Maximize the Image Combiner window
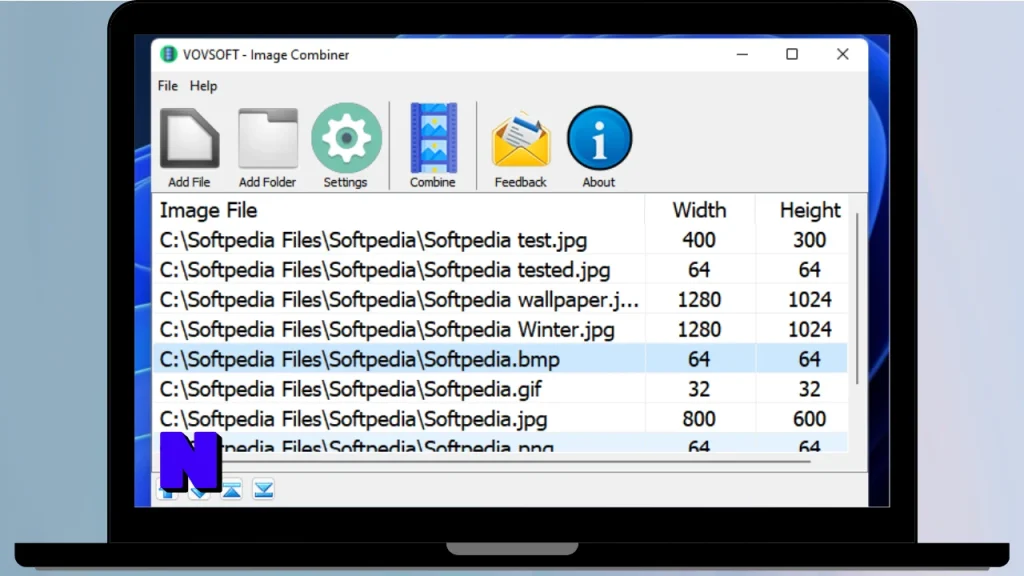The image size is (1024, 576). click(792, 54)
